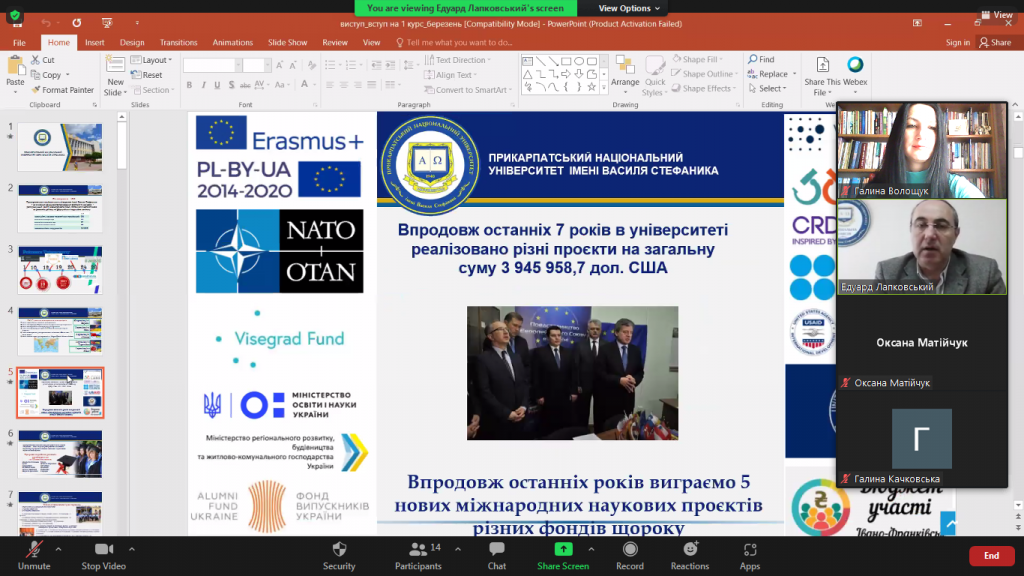Click Format Painter in Clipboard group
Viewport: 1024px width, 576px height.
pos(63,90)
